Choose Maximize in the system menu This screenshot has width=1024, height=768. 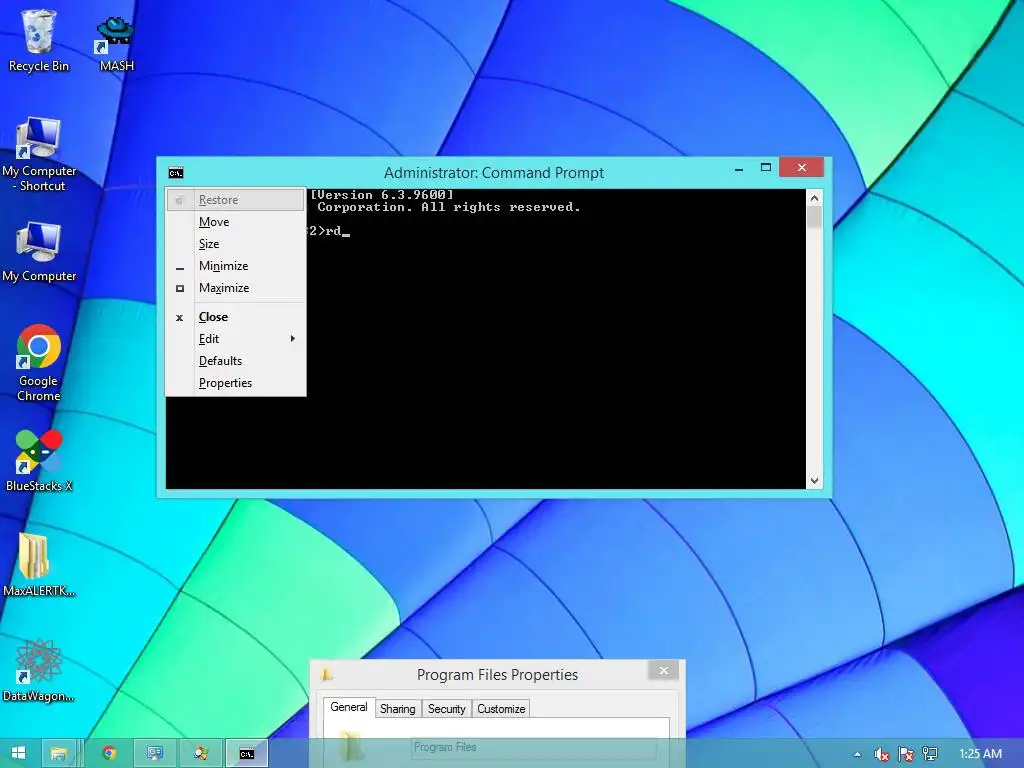pyautogui.click(x=236, y=288)
